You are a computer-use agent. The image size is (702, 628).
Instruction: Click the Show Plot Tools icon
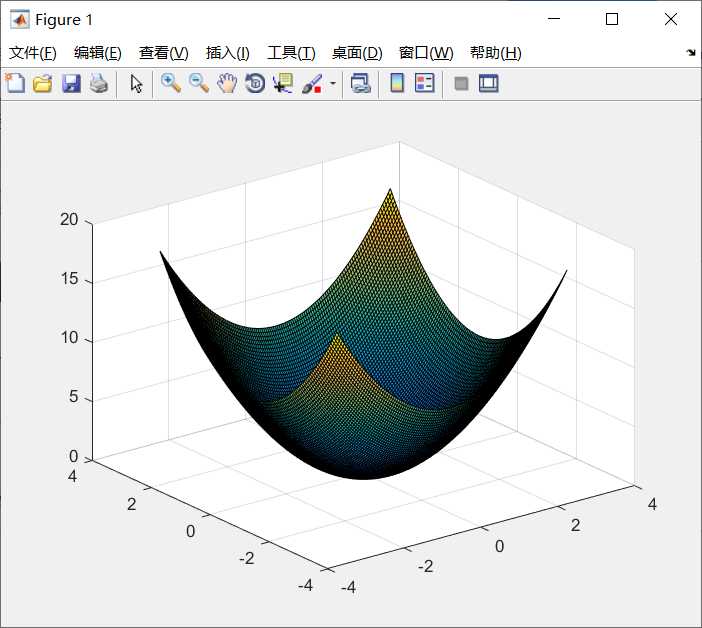[488, 83]
